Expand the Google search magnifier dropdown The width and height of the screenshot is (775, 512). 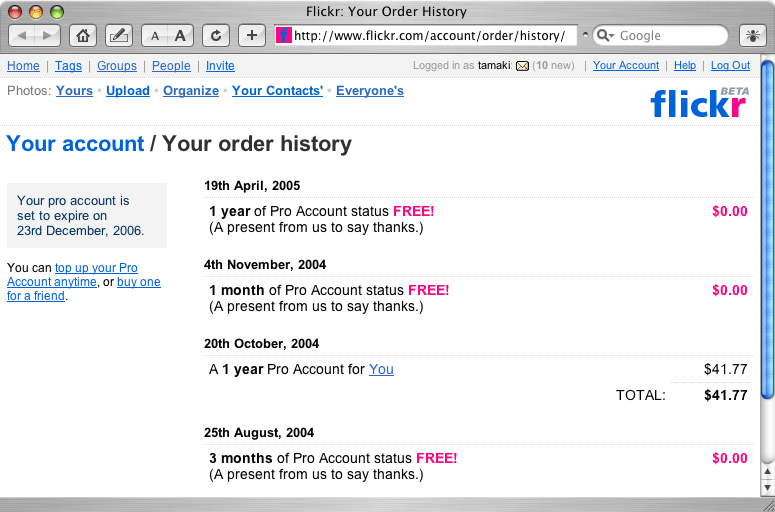coord(604,35)
